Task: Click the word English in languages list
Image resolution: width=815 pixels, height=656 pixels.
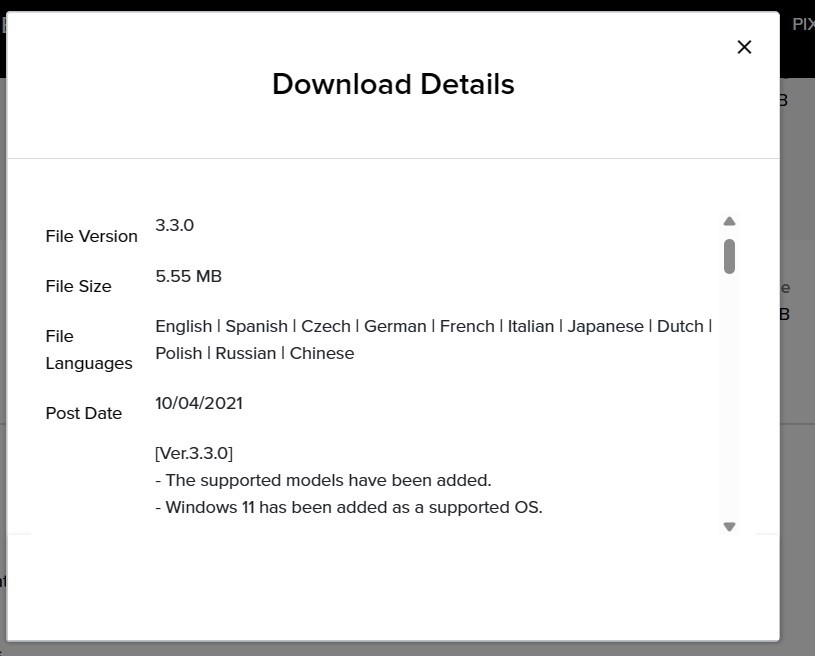Action: pos(183,326)
